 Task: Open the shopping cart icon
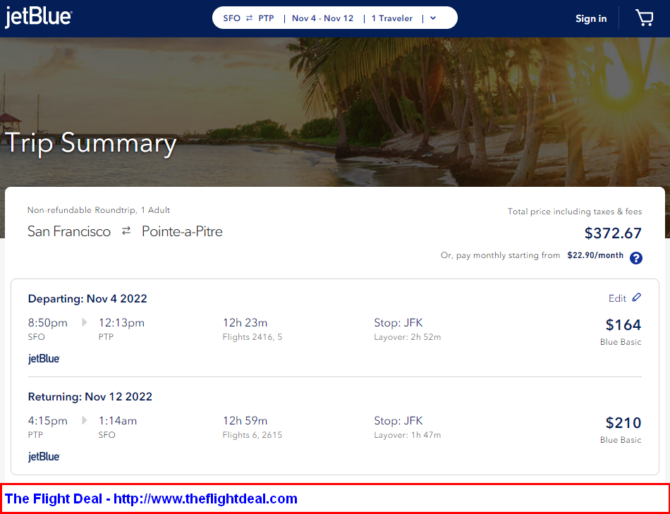pos(644,18)
